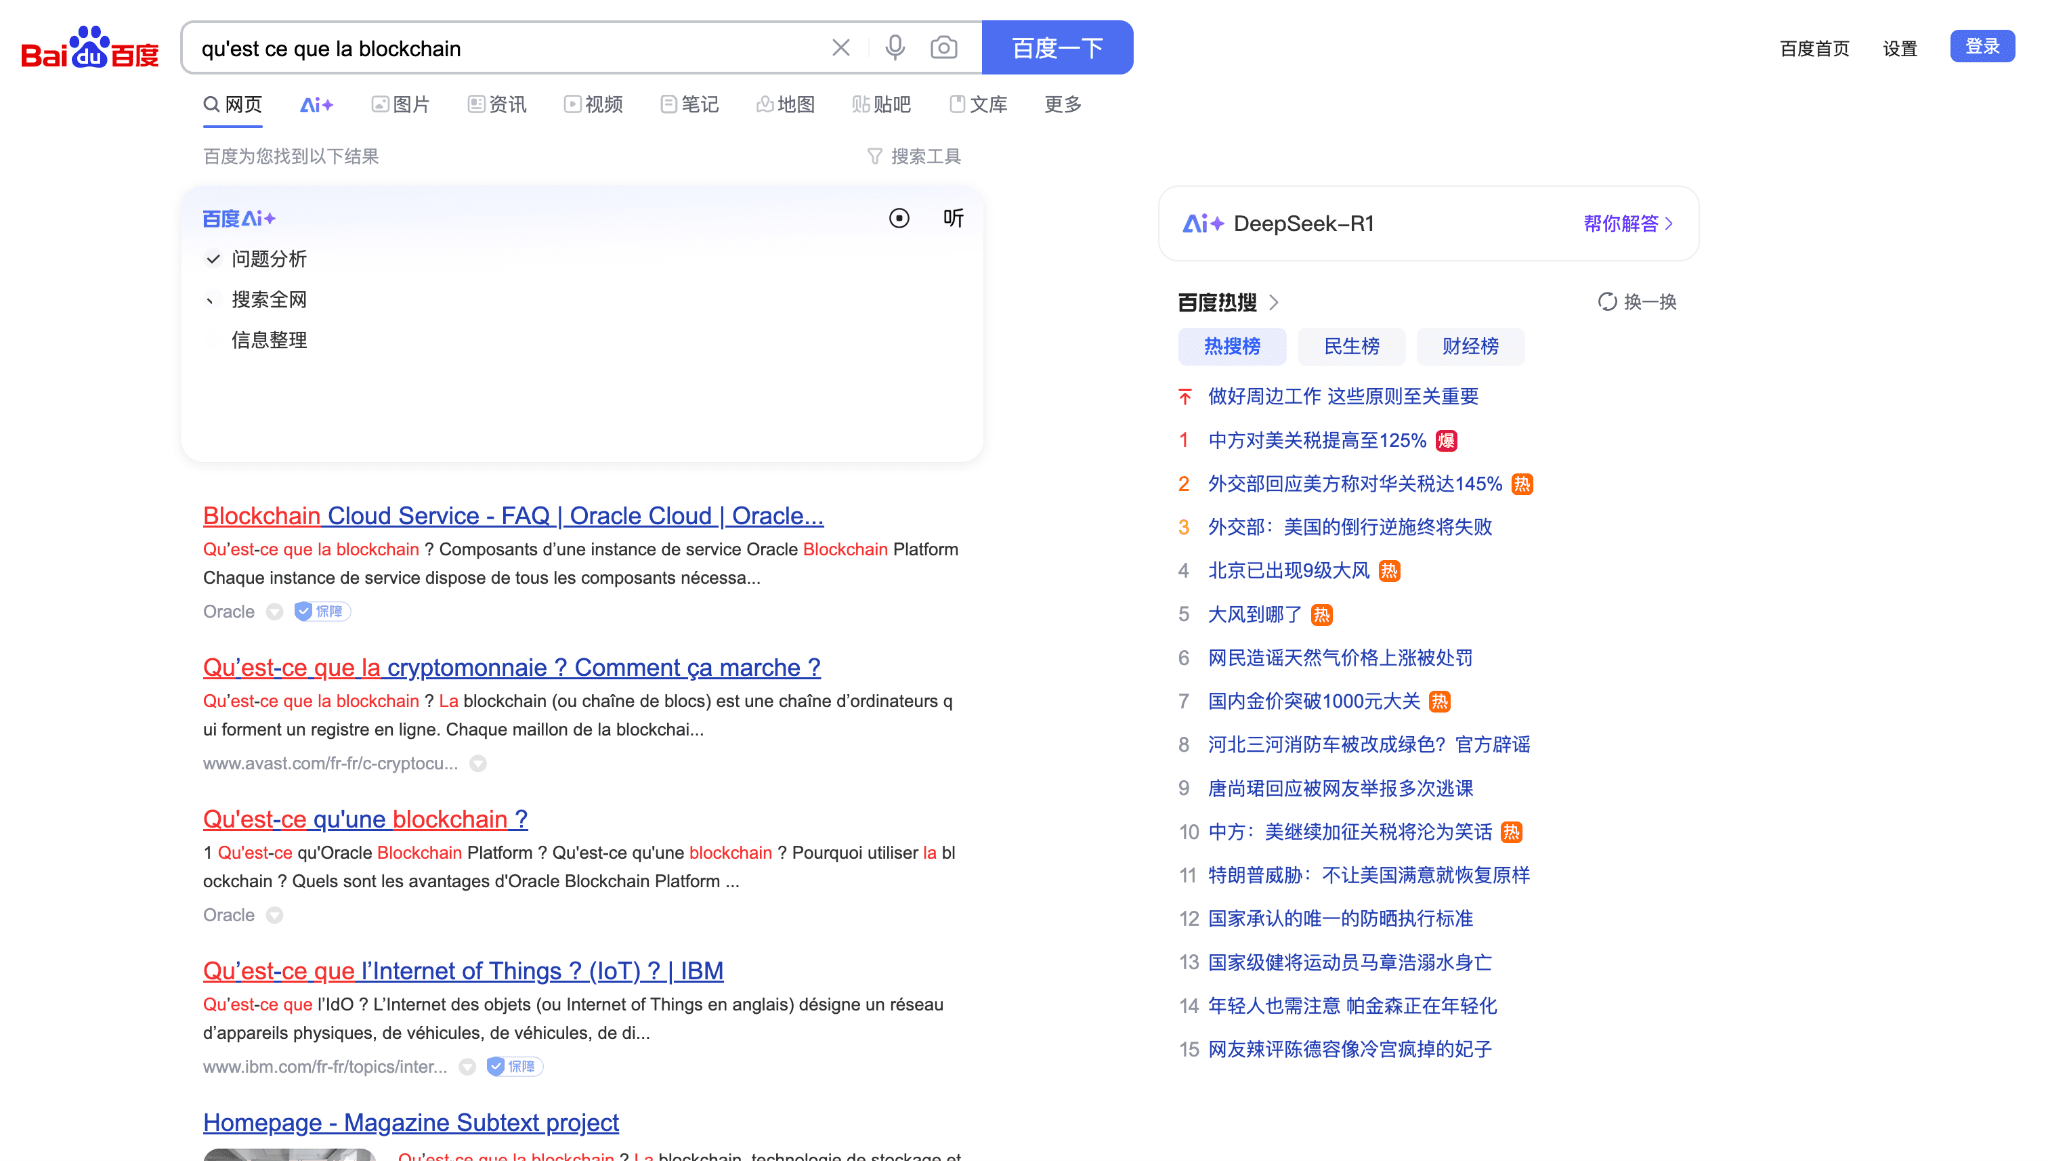Select the 财经榜 tab
2048x1161 pixels.
click(1470, 347)
